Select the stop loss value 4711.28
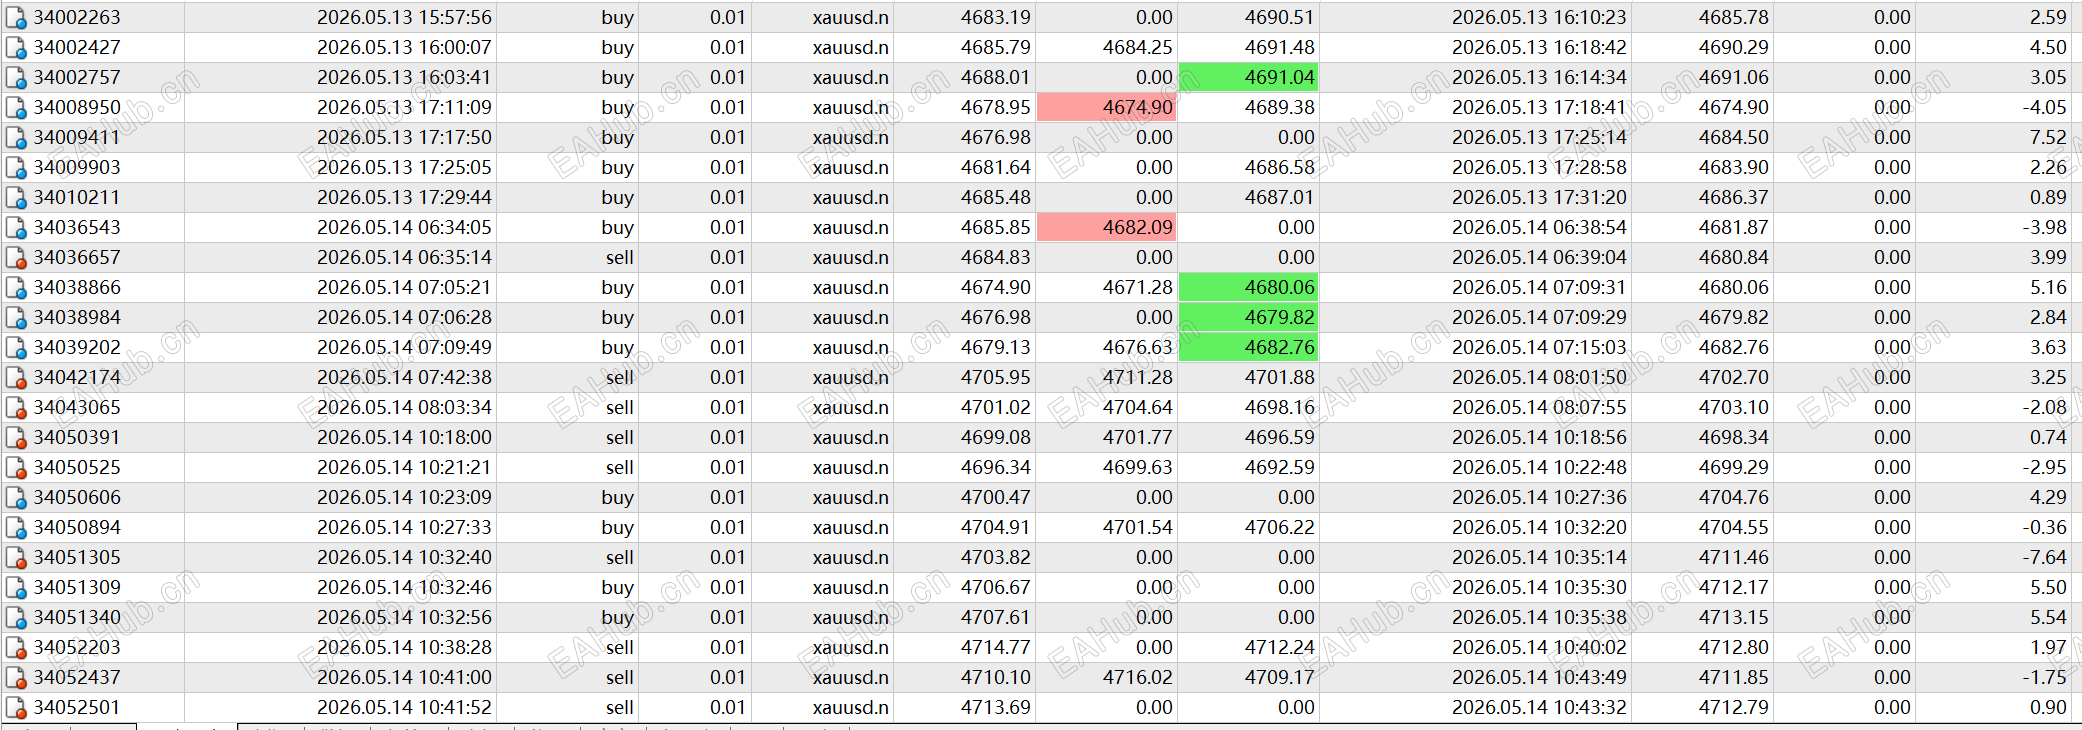 click(1138, 377)
